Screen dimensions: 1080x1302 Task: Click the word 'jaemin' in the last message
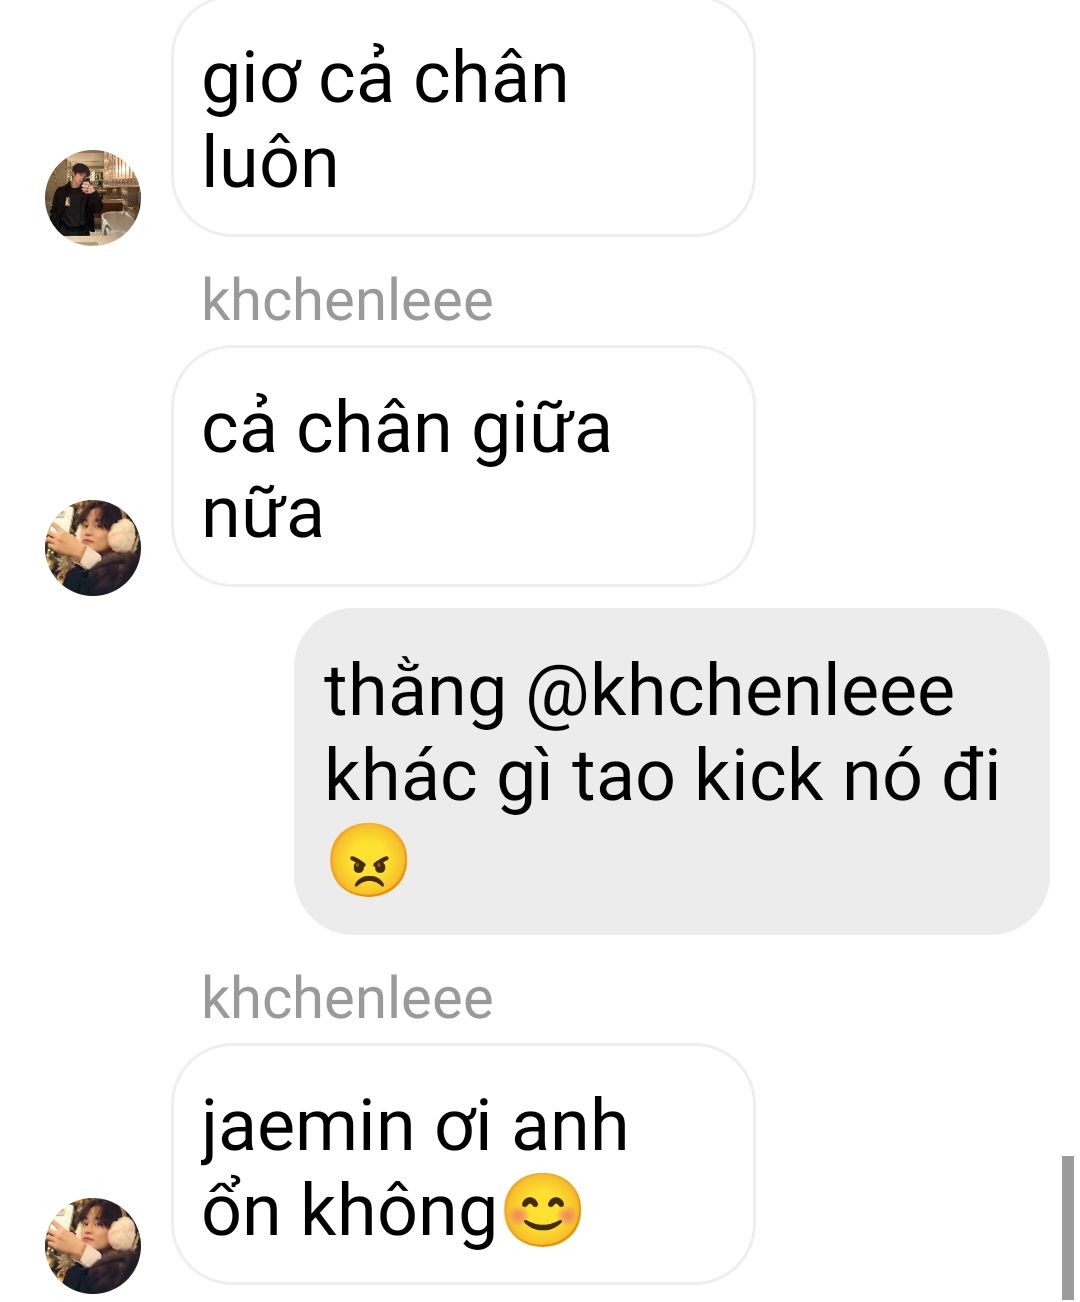[307, 1128]
